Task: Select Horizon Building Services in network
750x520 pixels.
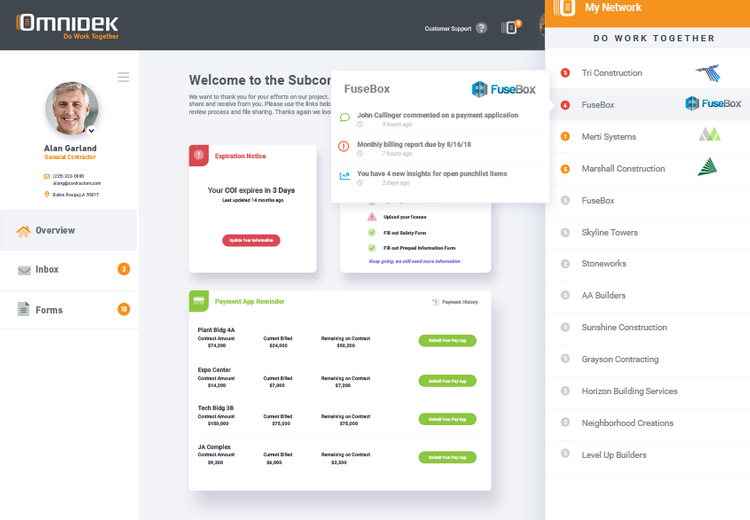Action: point(648,391)
